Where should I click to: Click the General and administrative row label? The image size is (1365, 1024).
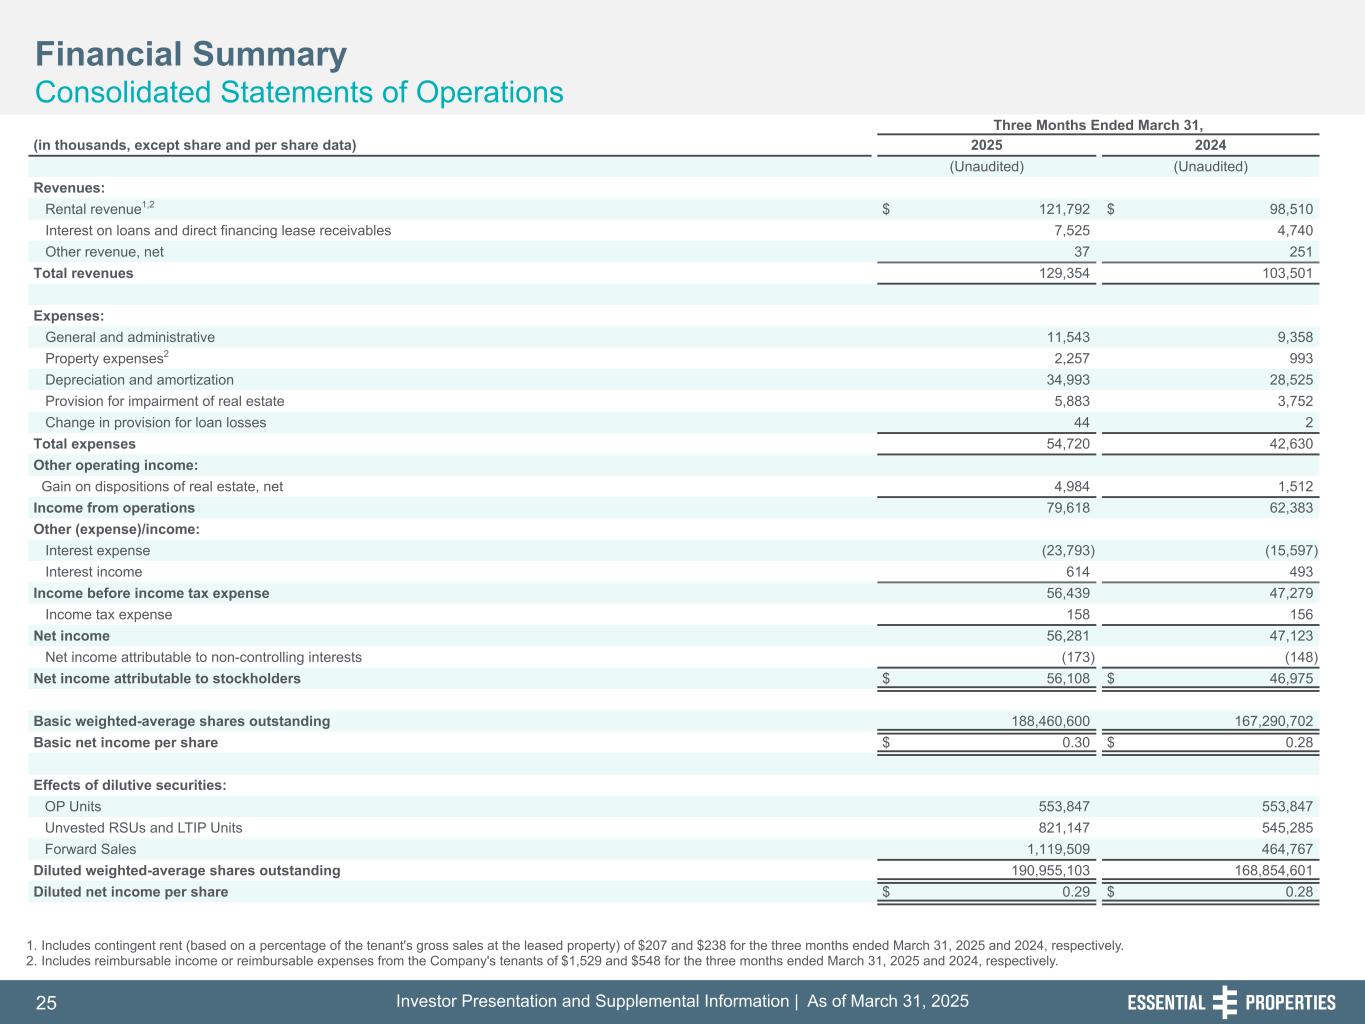(x=130, y=337)
